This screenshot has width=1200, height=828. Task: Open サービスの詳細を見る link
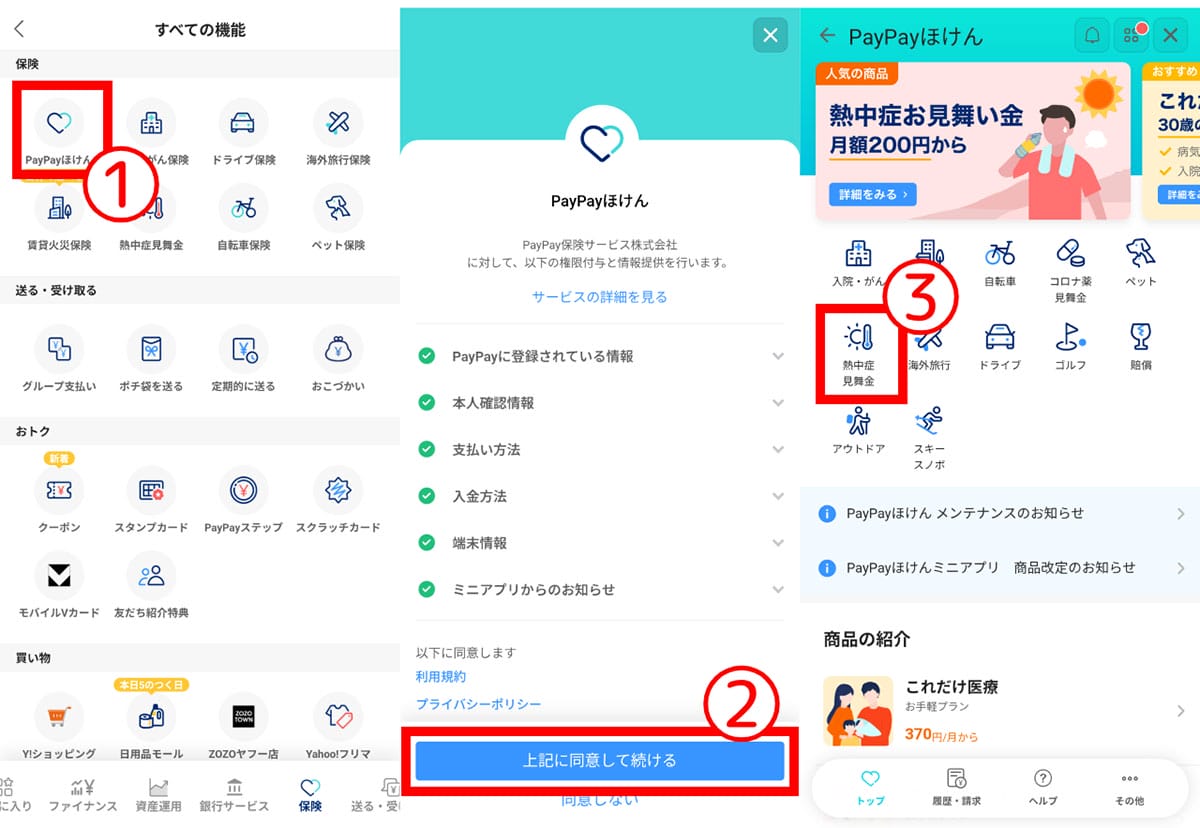(x=600, y=297)
